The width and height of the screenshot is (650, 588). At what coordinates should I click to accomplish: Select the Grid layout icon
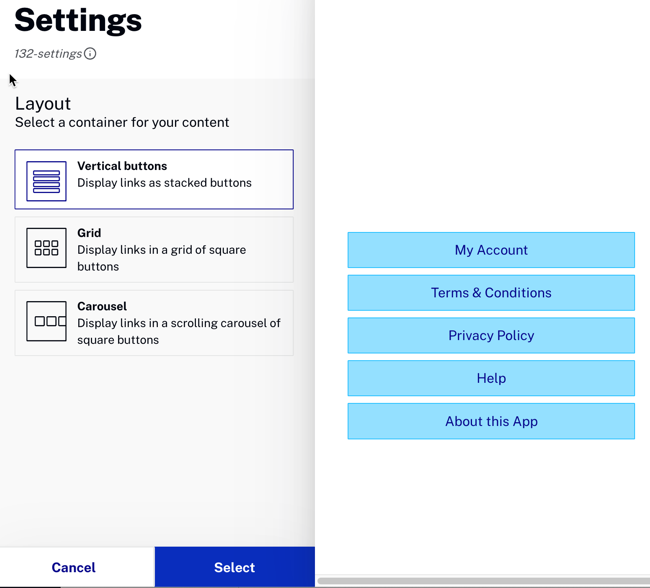[46, 248]
